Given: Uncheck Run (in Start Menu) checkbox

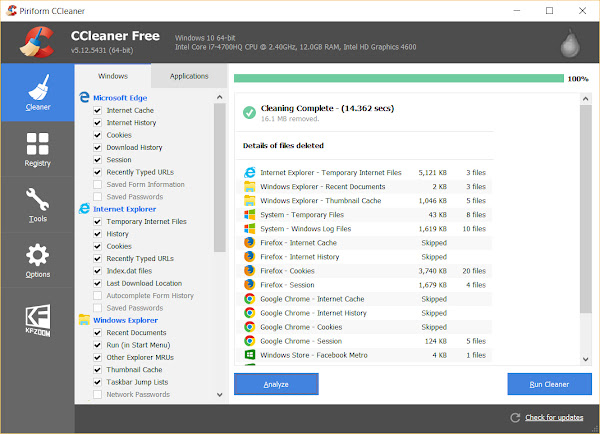Looking at the screenshot, I should 98,345.
